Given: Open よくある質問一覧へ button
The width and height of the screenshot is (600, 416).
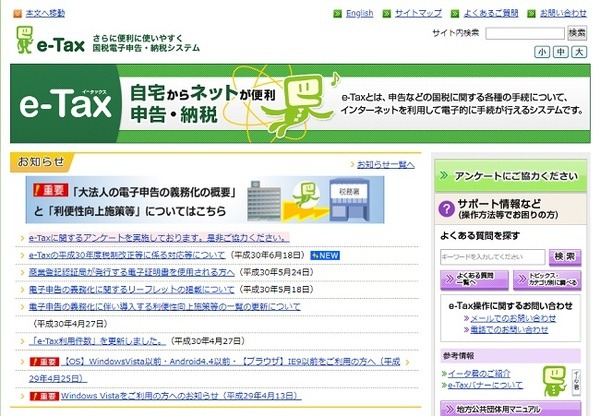Looking at the screenshot, I should pos(474,279).
